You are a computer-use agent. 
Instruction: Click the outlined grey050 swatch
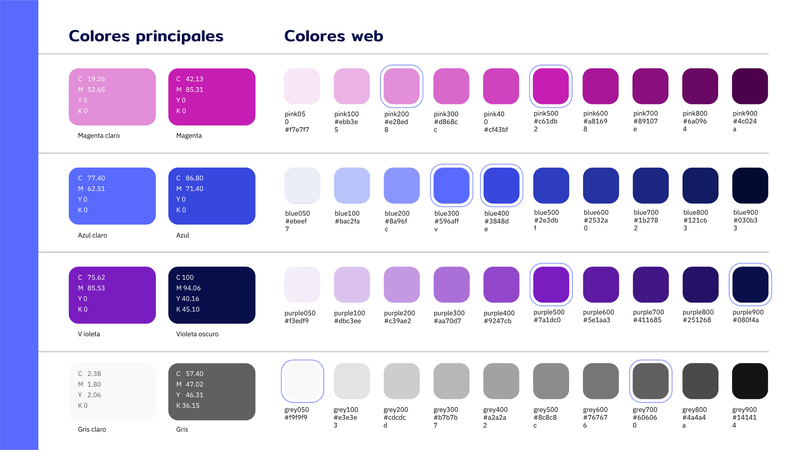[302, 381]
